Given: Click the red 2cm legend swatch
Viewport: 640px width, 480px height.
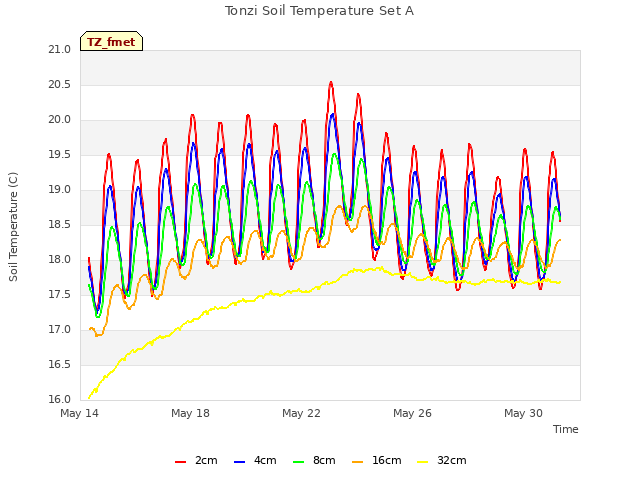Looking at the screenshot, I should pos(180,462).
